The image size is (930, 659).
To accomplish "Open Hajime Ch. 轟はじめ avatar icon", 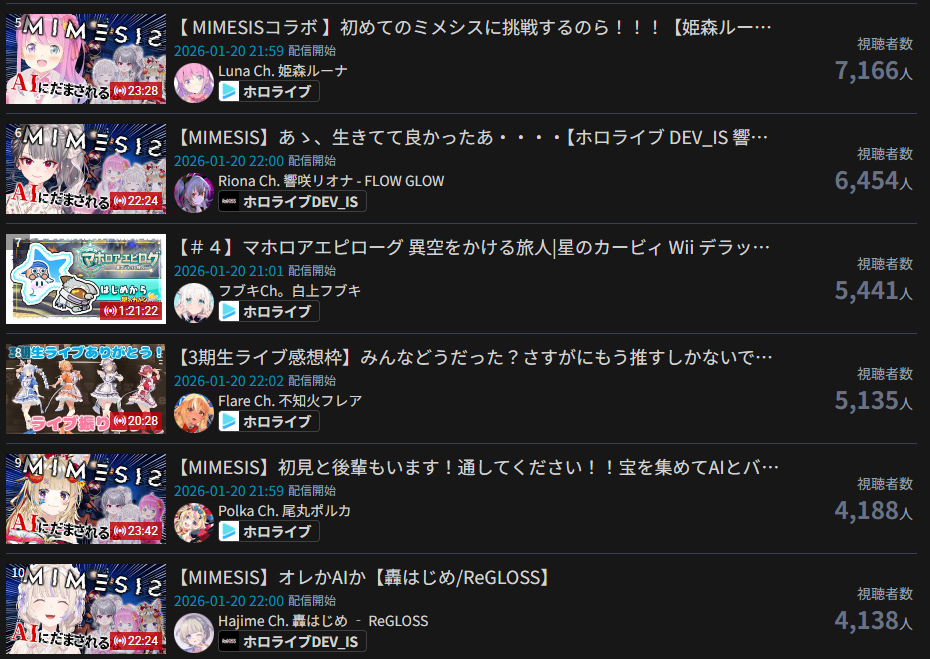I will (x=193, y=633).
